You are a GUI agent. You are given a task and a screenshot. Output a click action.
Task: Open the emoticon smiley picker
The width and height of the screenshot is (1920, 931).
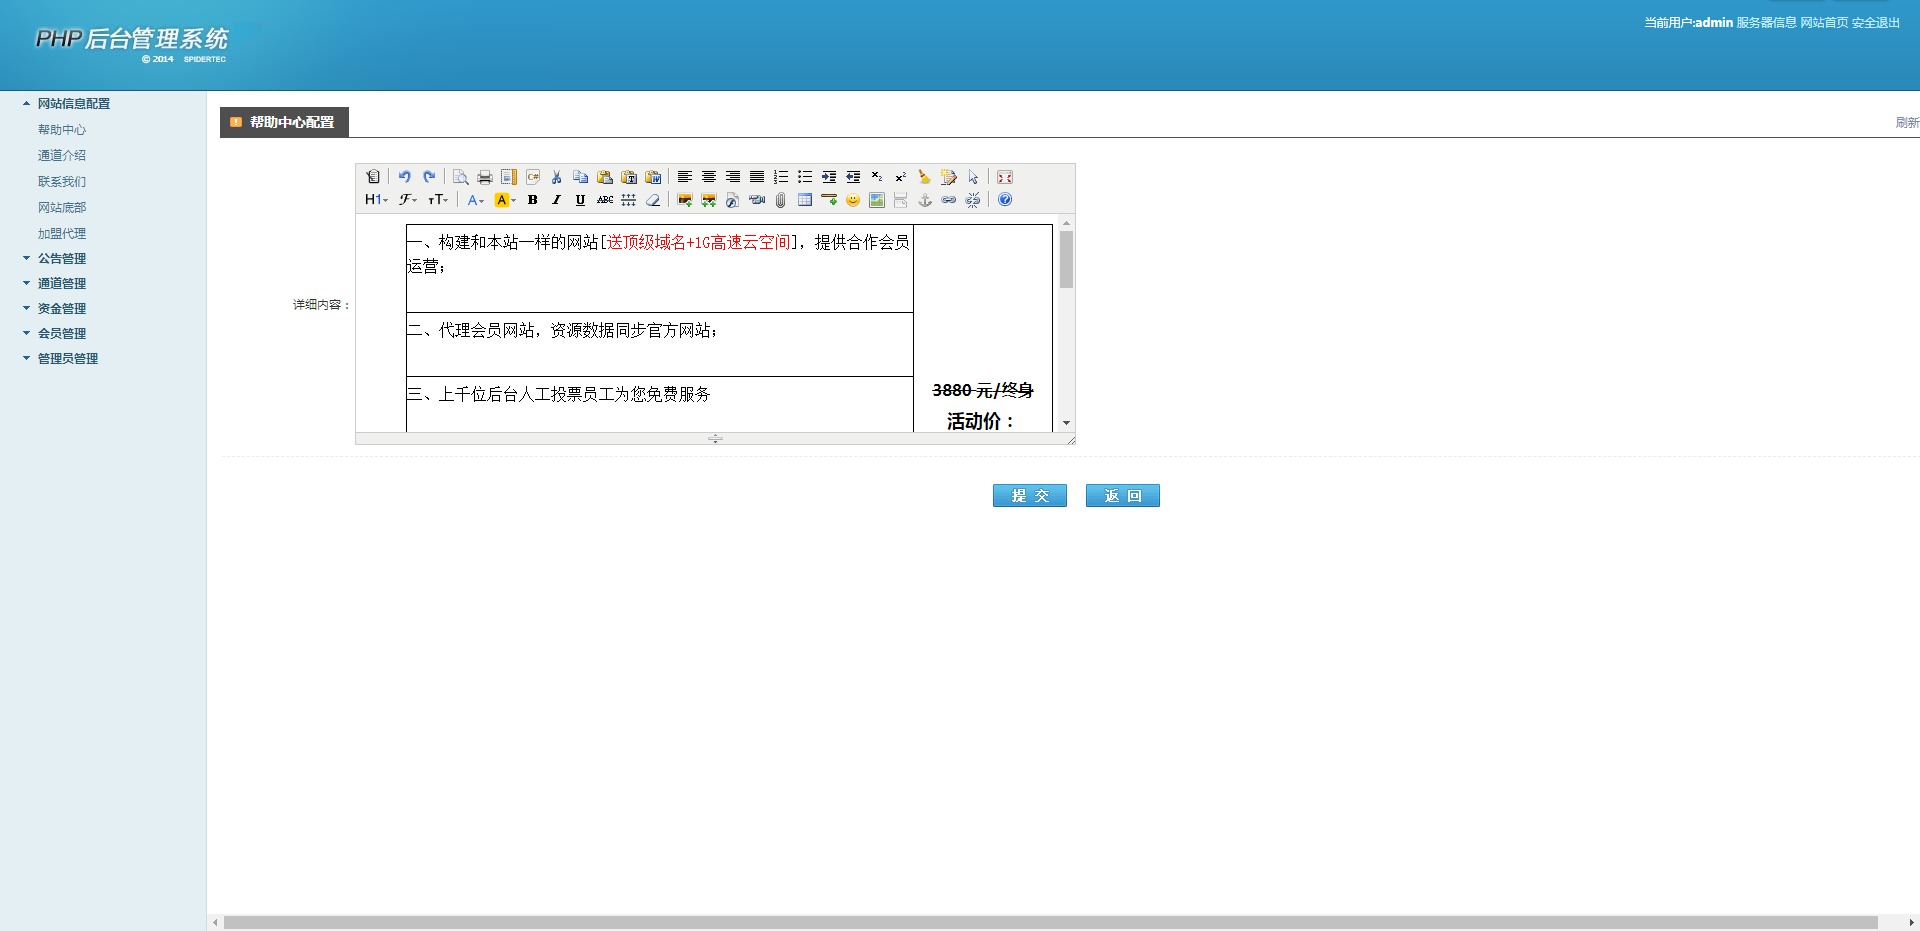tap(853, 200)
